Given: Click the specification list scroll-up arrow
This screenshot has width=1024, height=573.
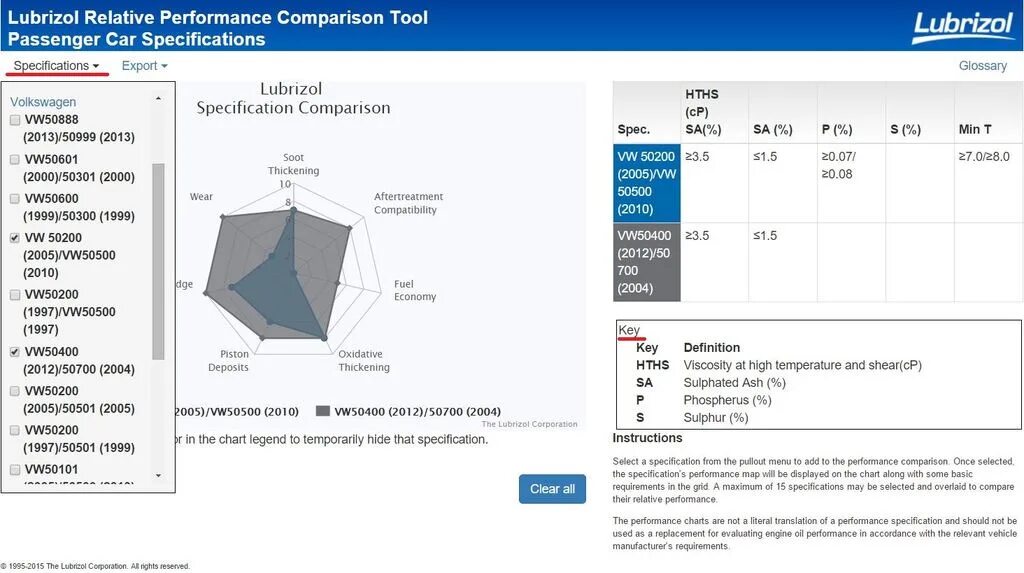Looking at the screenshot, I should [x=158, y=98].
